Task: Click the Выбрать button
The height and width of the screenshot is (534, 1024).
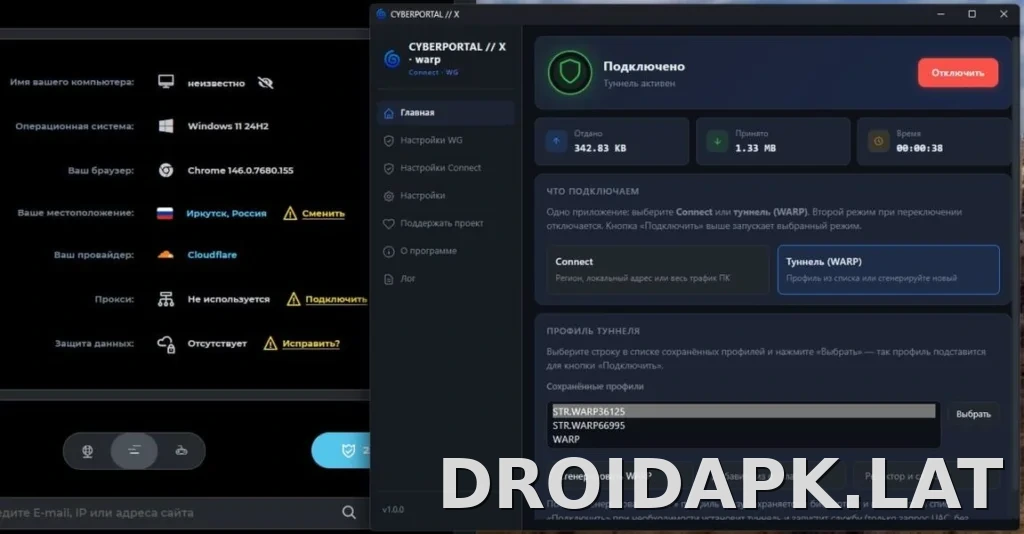Action: 973,414
